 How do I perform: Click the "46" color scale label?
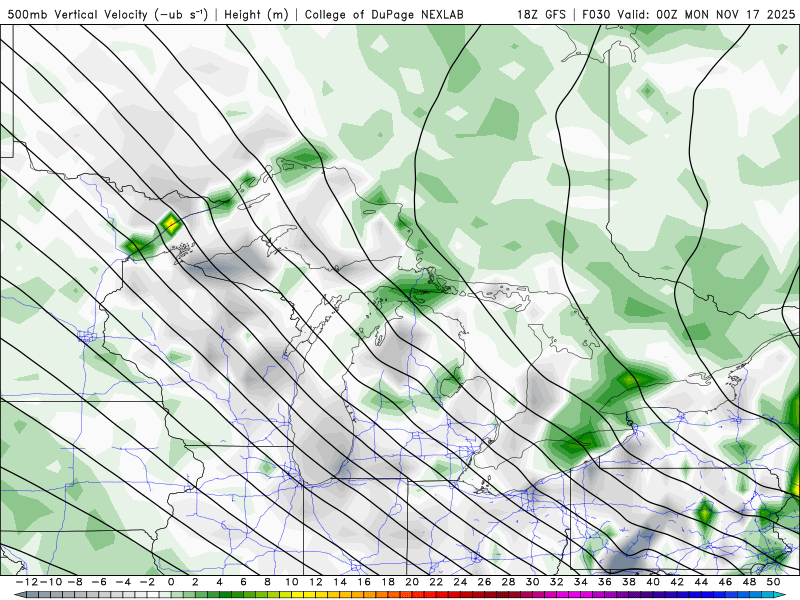click(726, 582)
